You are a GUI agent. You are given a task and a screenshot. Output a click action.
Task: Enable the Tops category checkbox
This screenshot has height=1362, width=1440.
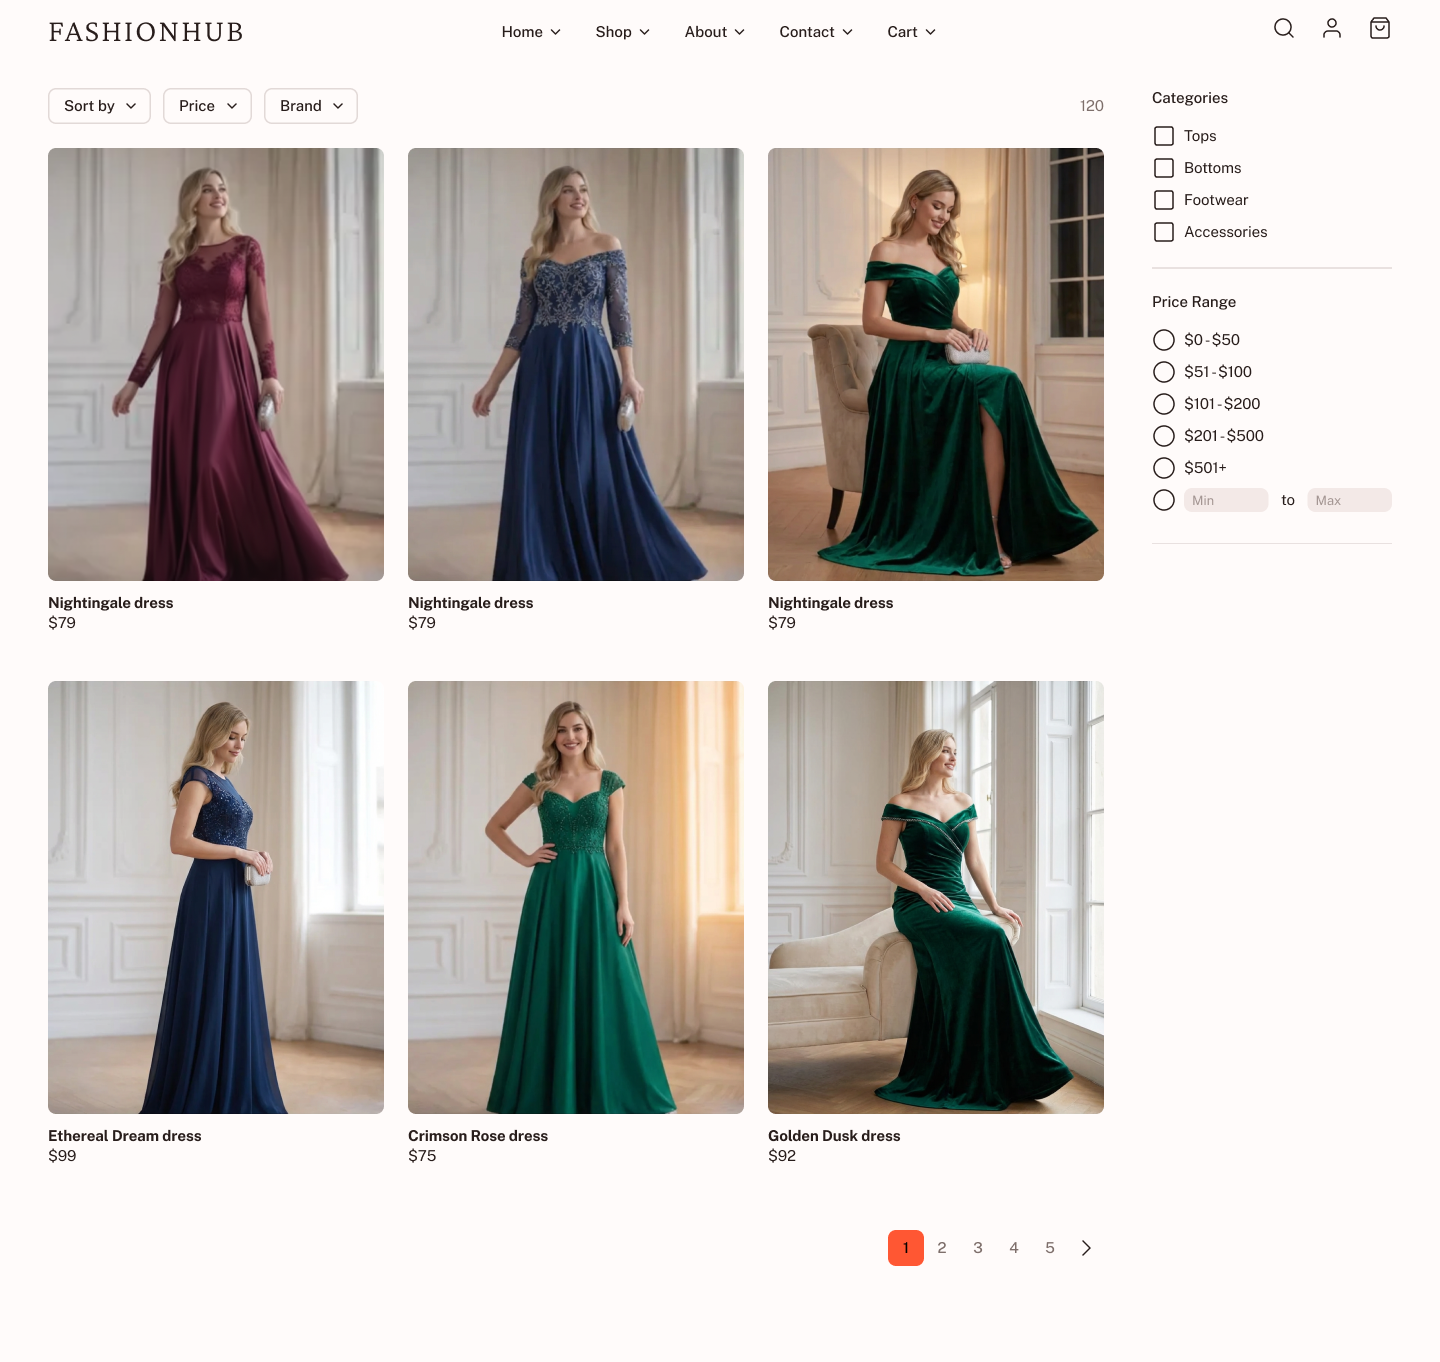(x=1163, y=135)
